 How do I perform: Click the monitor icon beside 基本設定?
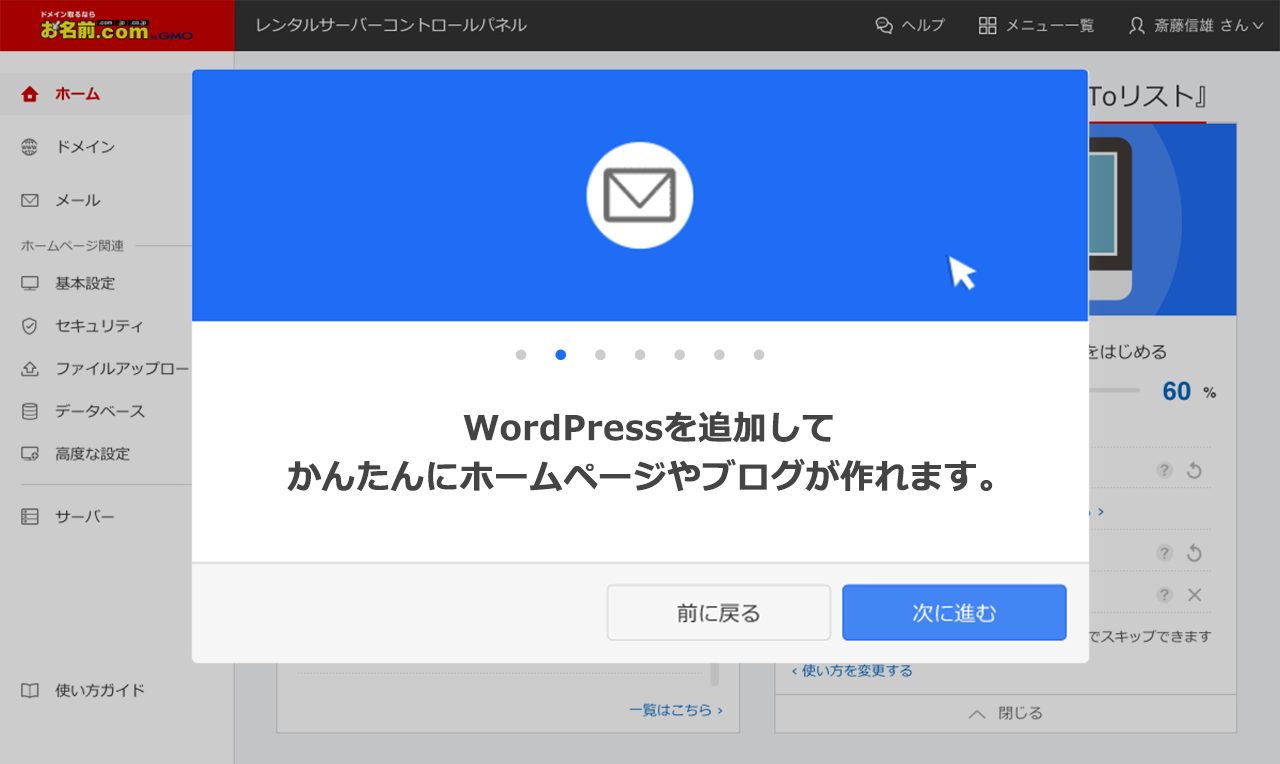pos(30,283)
